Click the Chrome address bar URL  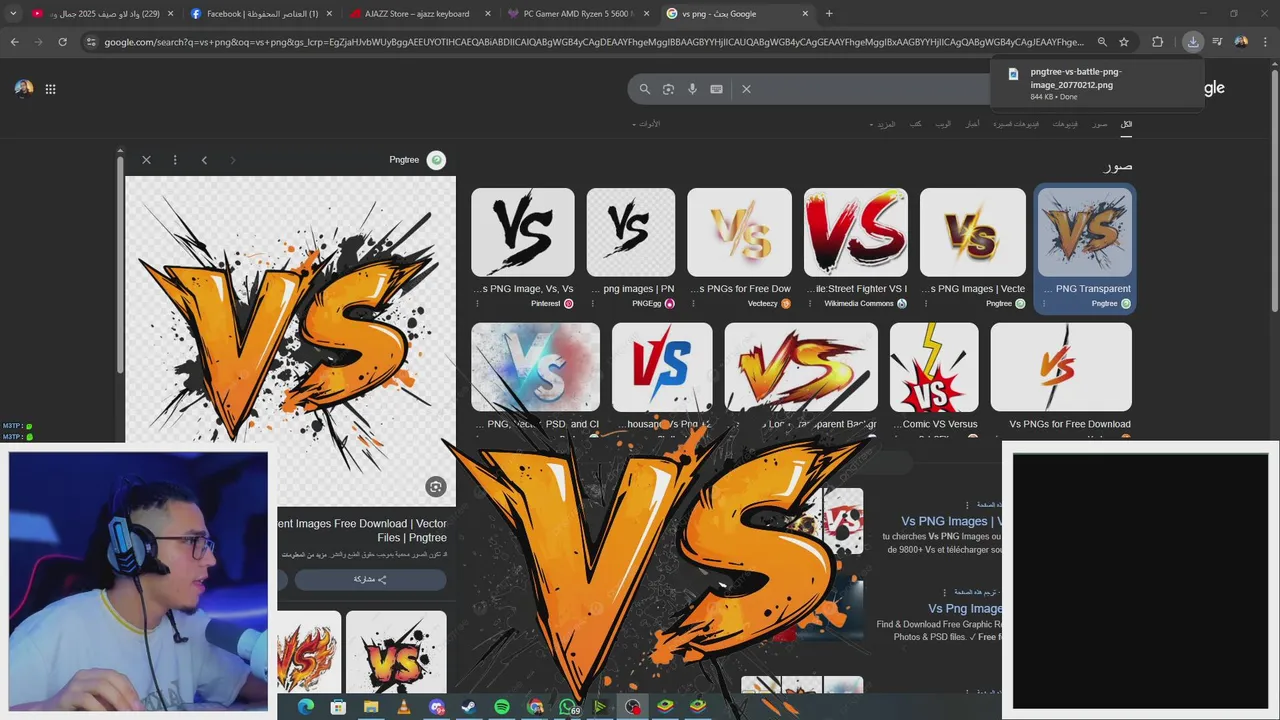593,42
